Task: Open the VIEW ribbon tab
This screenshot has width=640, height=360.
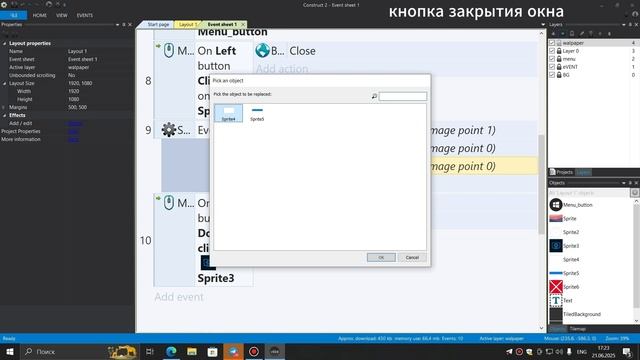Action: point(62,15)
